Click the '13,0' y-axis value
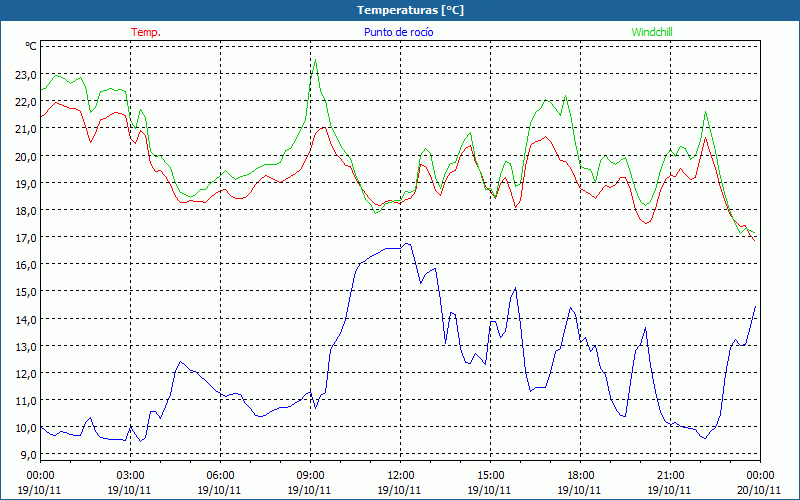This screenshot has height=500, width=800. coord(26,347)
